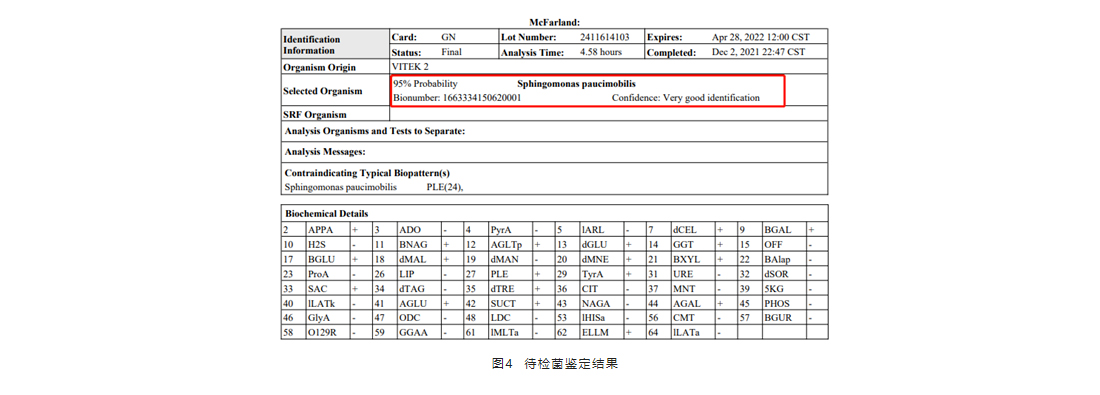
Task: Click the dMAN test cell
Action: point(510,259)
